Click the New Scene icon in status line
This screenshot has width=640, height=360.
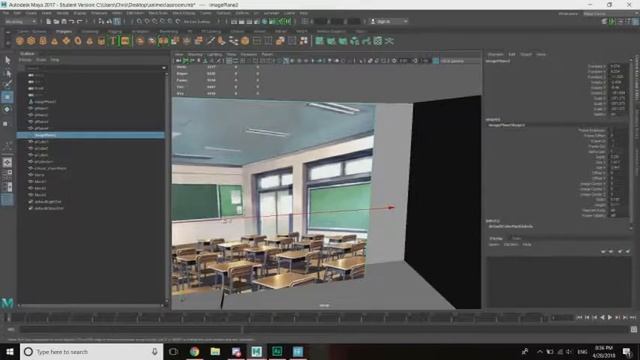(x=48, y=21)
